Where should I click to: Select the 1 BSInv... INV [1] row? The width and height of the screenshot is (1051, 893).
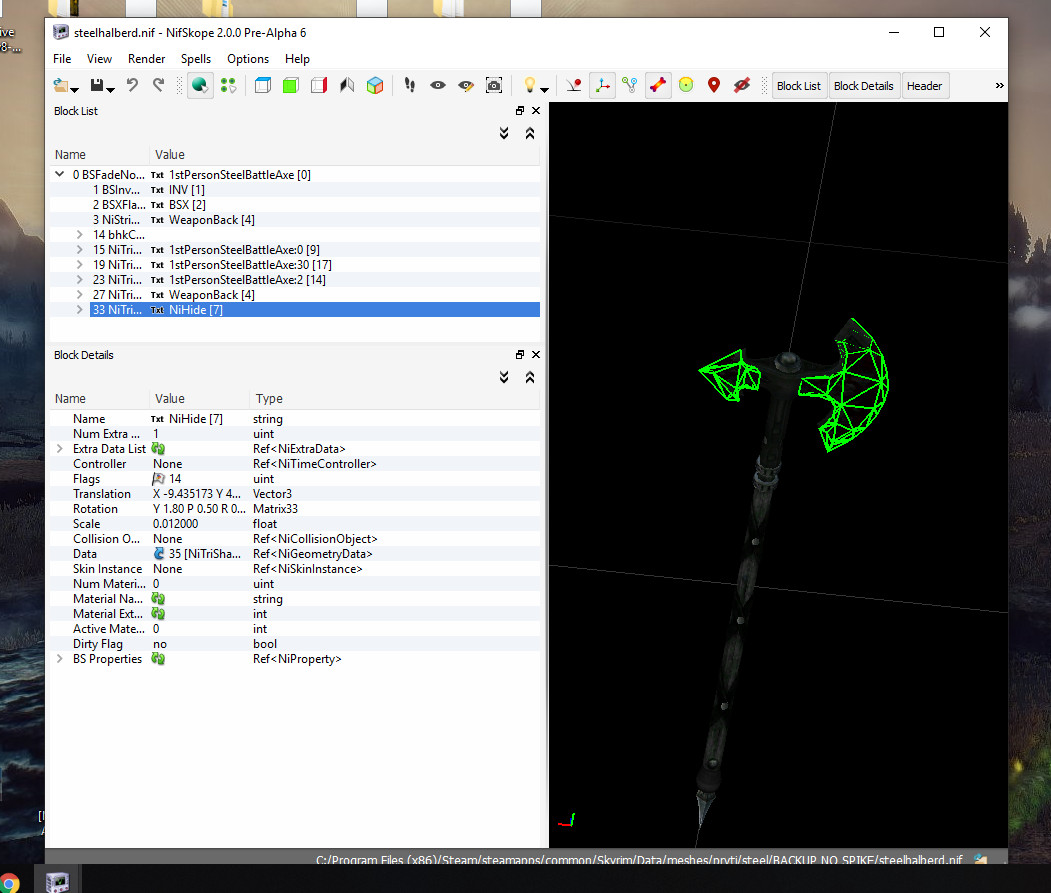click(x=295, y=190)
